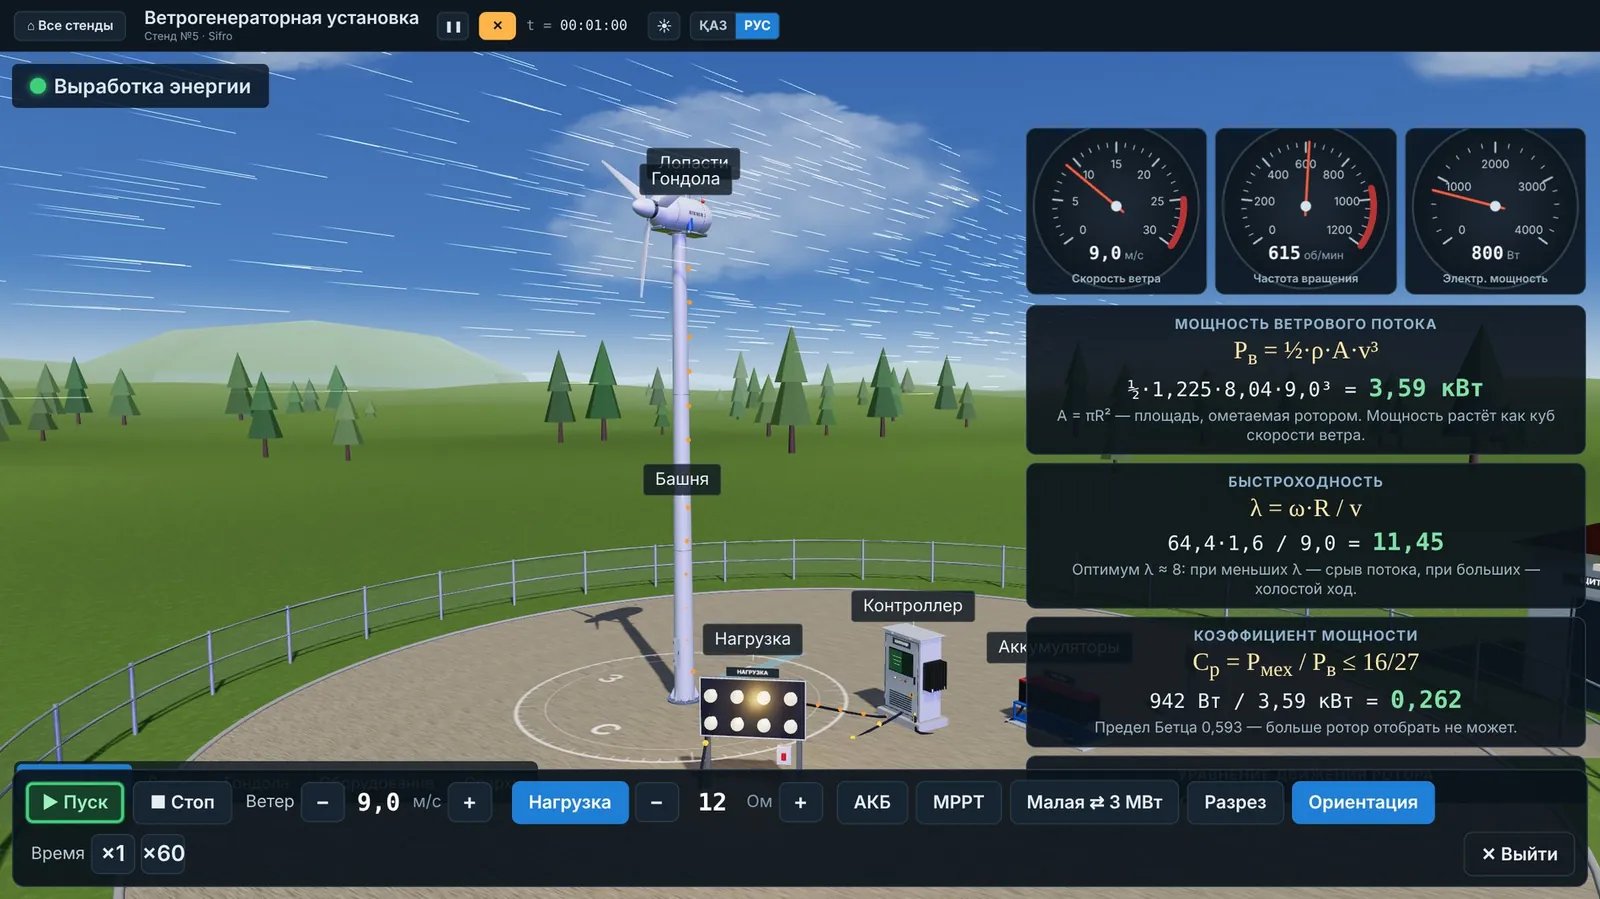Switch language to РУС
Image resolution: width=1600 pixels, height=899 pixels.
tap(757, 26)
